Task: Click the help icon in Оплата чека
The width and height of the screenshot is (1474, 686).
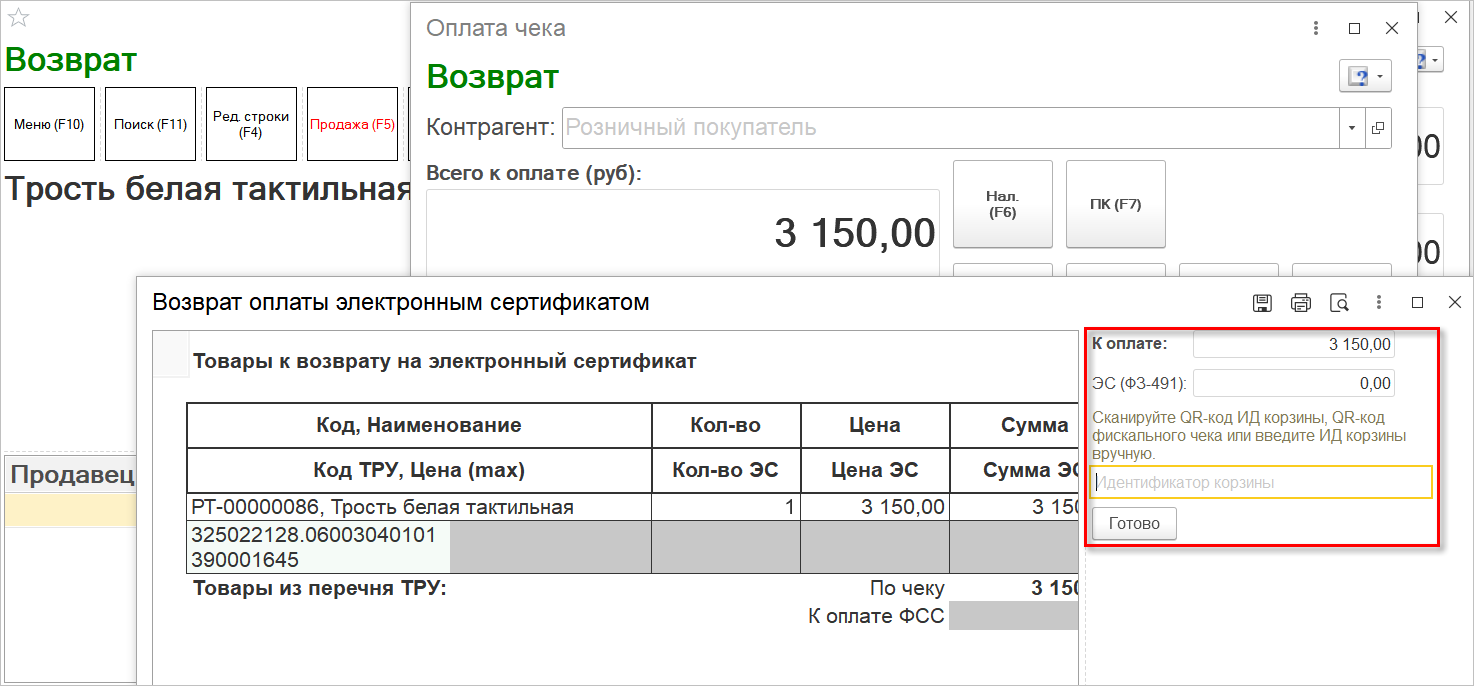Action: (x=1358, y=77)
